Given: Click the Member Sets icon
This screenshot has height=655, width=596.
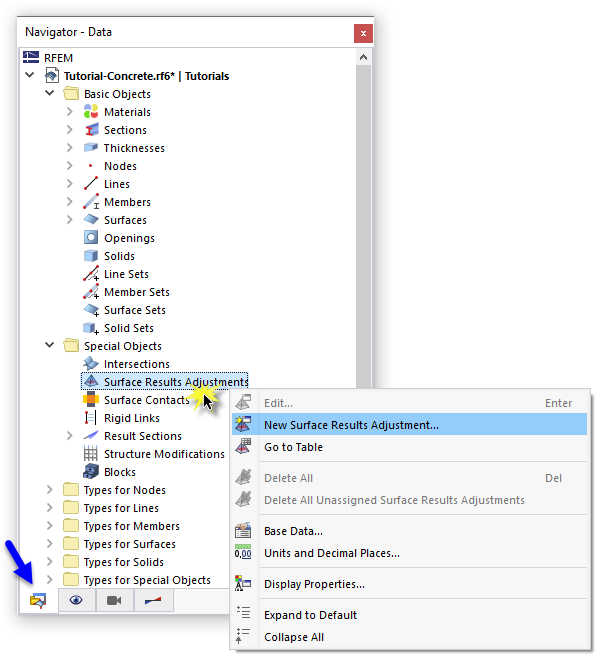Looking at the screenshot, I should point(91,292).
